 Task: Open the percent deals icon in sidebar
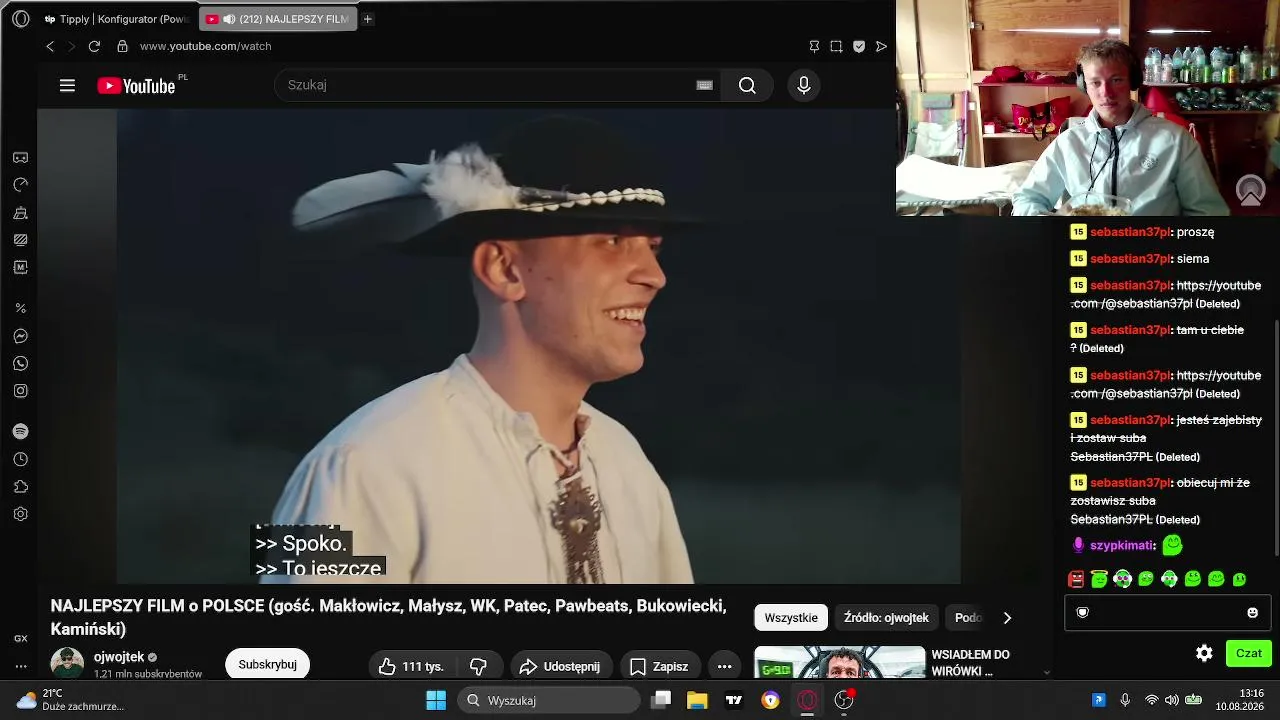pyautogui.click(x=20, y=308)
